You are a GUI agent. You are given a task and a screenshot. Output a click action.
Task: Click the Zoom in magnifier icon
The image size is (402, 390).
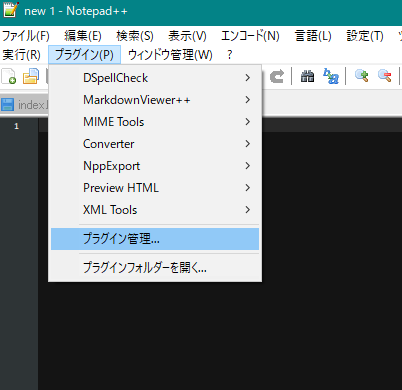(361, 76)
